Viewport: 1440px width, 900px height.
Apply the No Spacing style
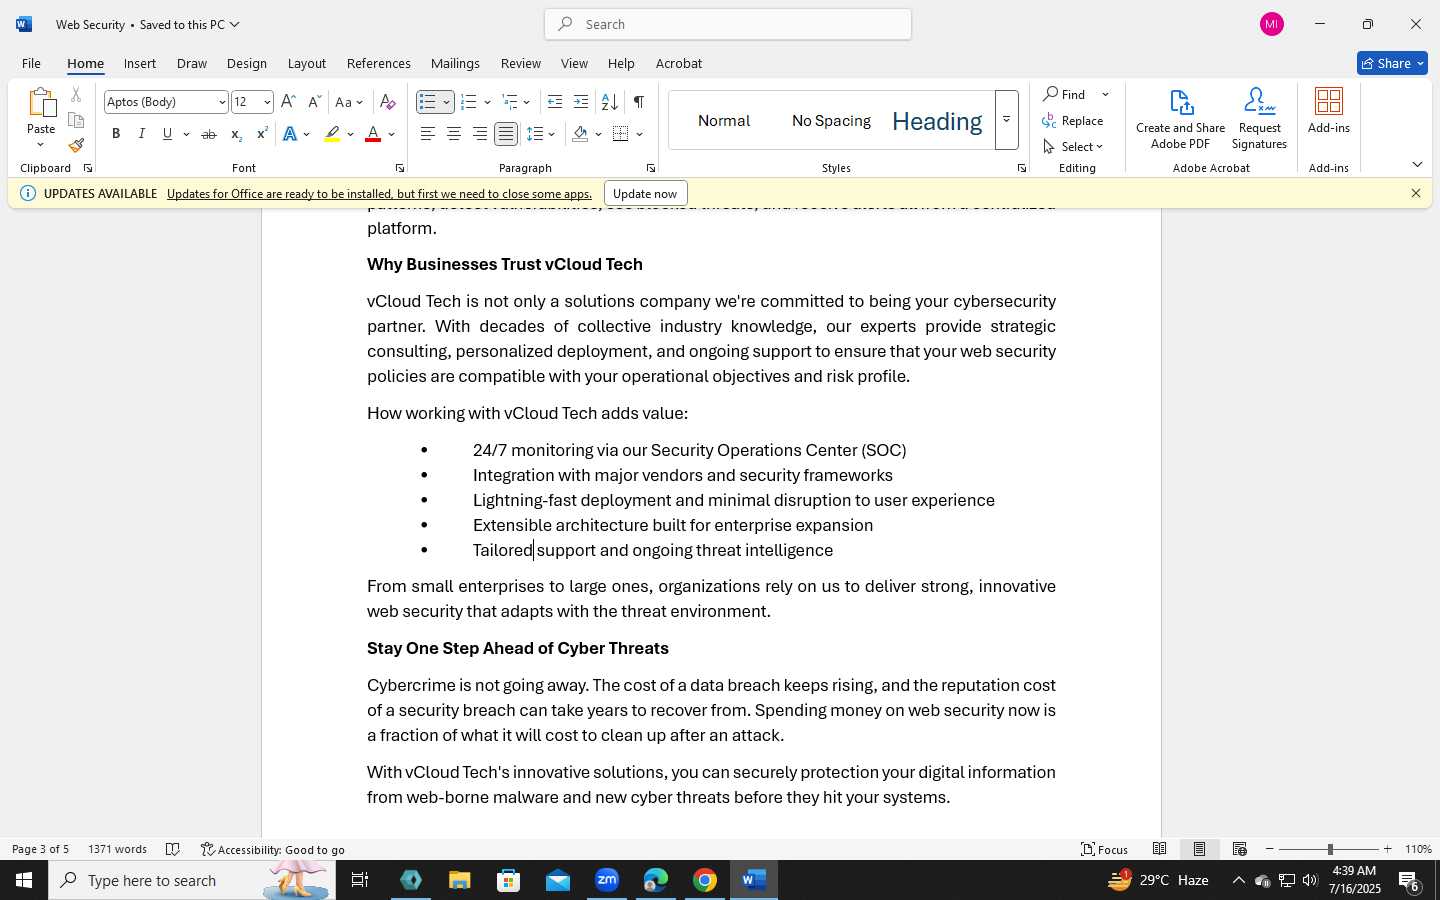831,120
